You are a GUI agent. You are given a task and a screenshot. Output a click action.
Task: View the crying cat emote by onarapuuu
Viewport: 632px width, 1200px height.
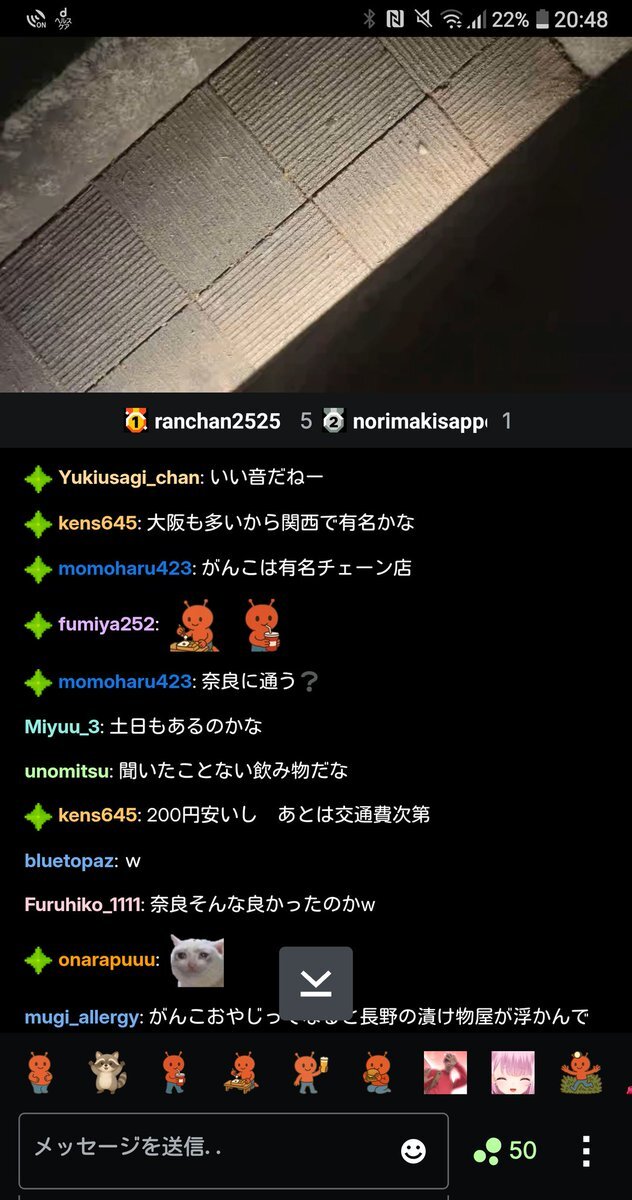pos(196,960)
